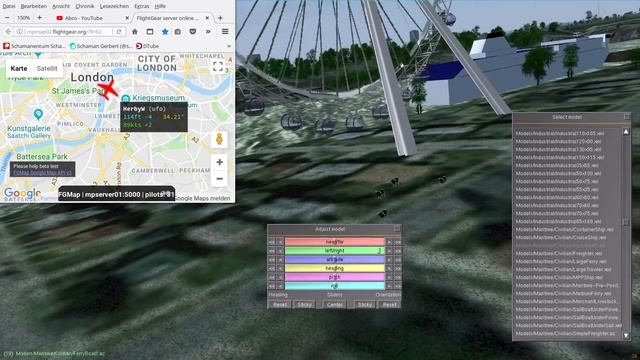640x360 pixels.
Task: Enter fullscreen on the Google map
Action: tap(218, 67)
